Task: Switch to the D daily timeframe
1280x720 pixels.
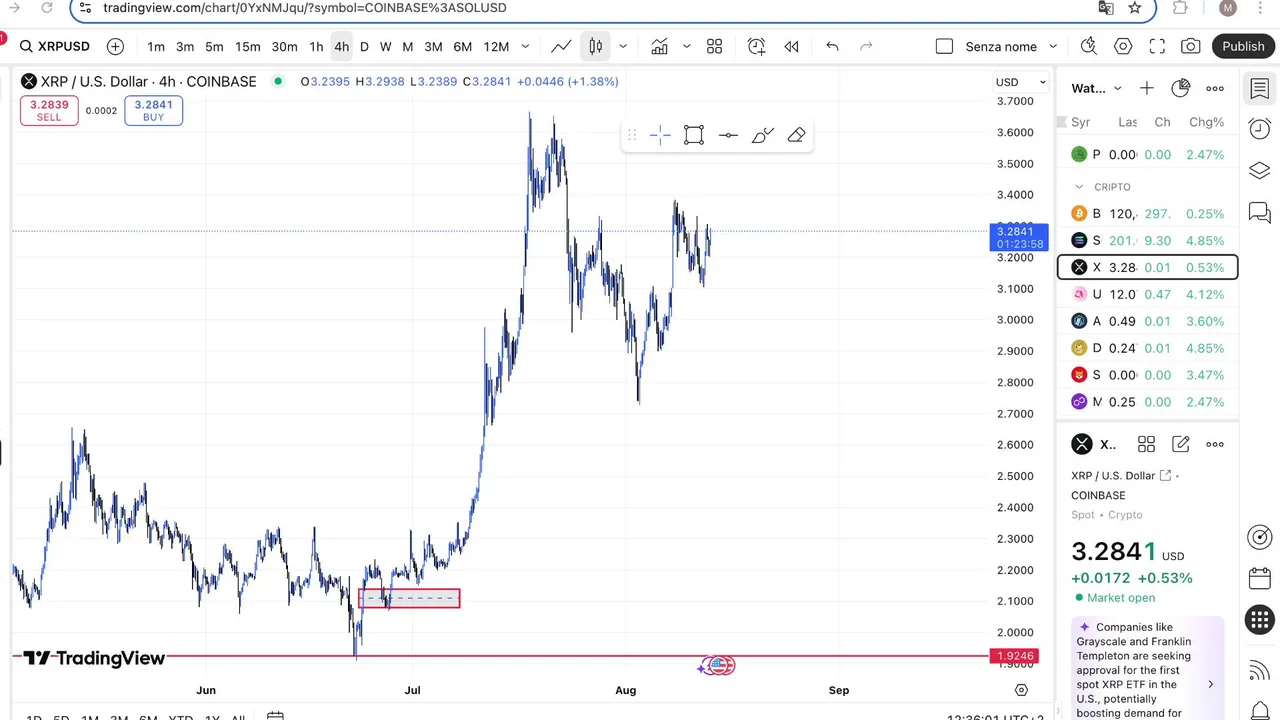Action: click(364, 46)
